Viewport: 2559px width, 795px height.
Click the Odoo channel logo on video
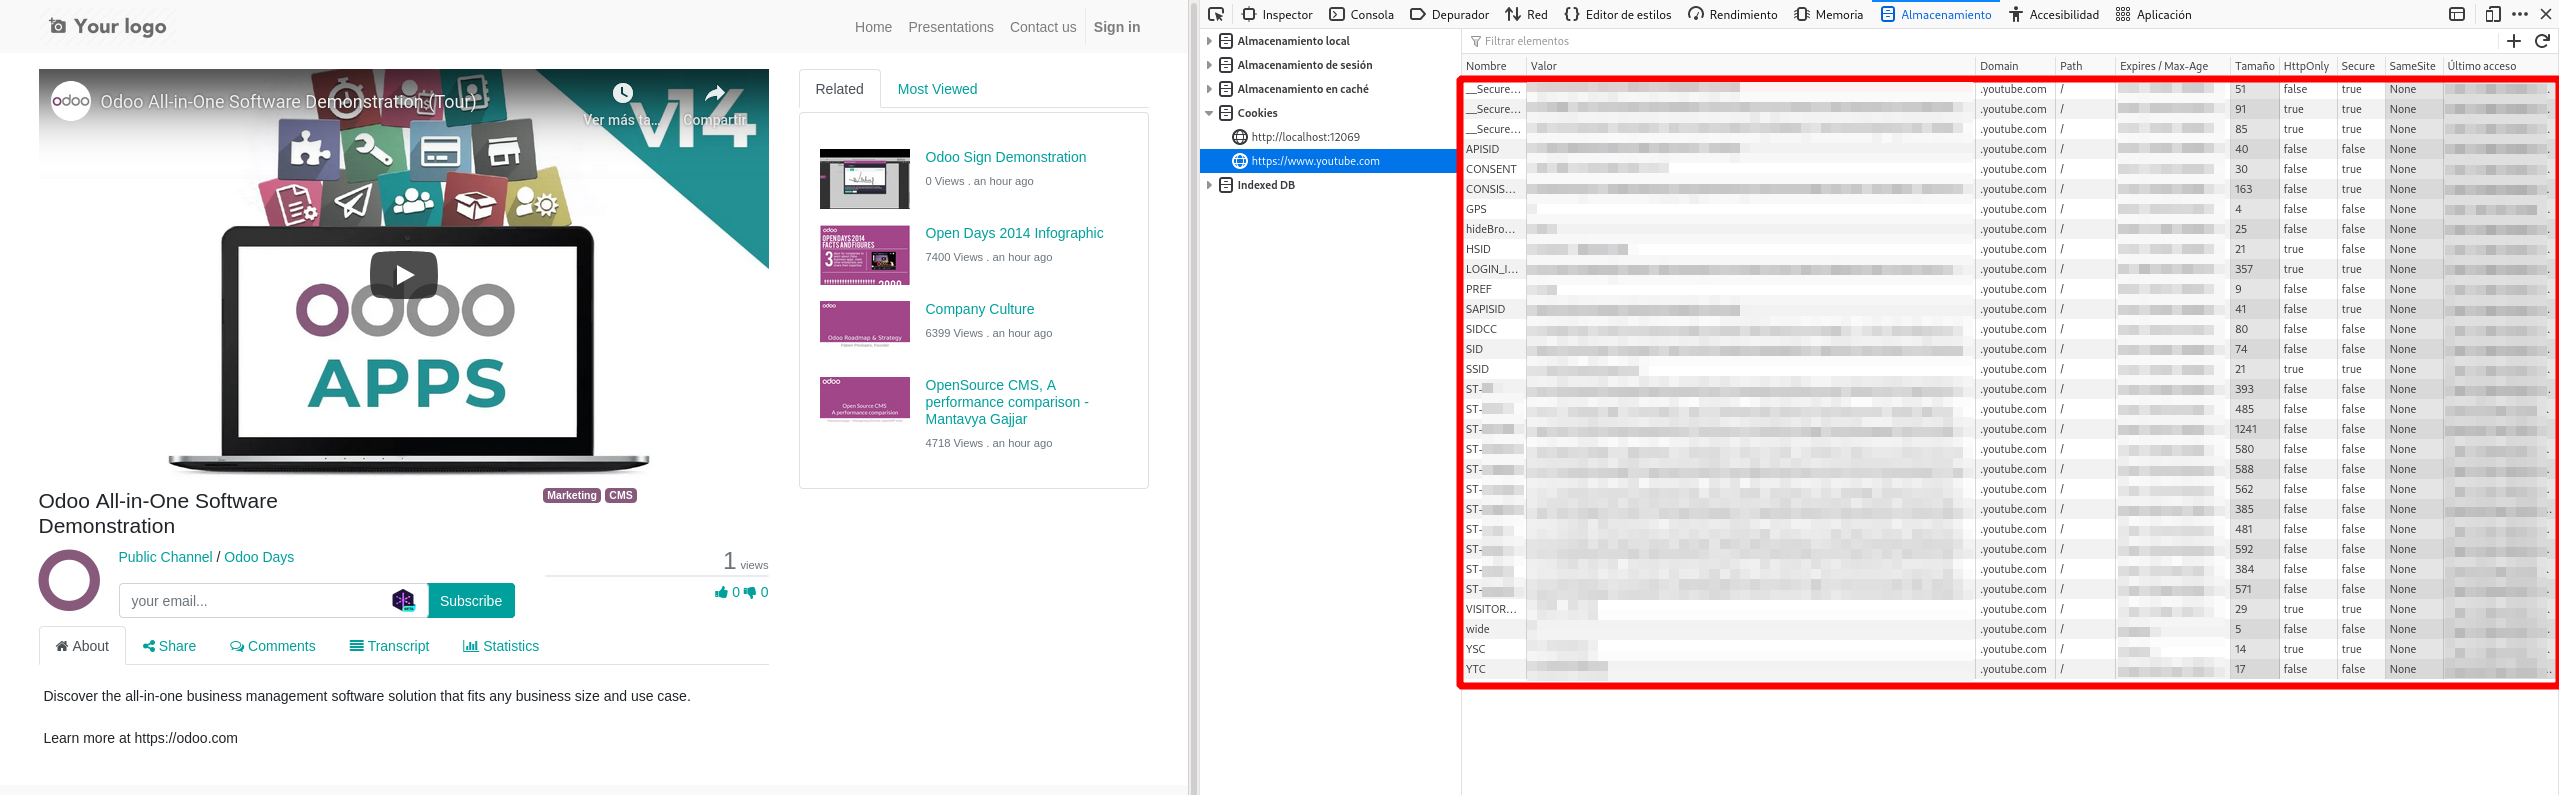[71, 101]
